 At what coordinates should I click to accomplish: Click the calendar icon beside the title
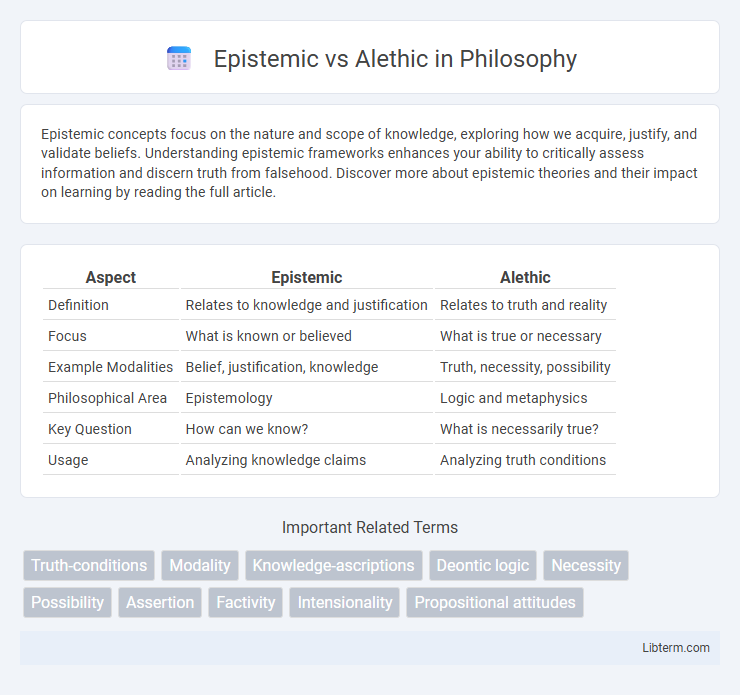point(179,59)
